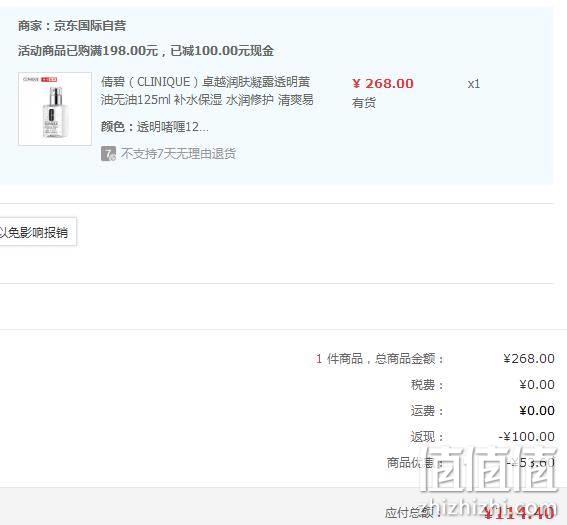This screenshot has height=525, width=567.
Task: Click the Clinique product title link
Action: coord(207,90)
